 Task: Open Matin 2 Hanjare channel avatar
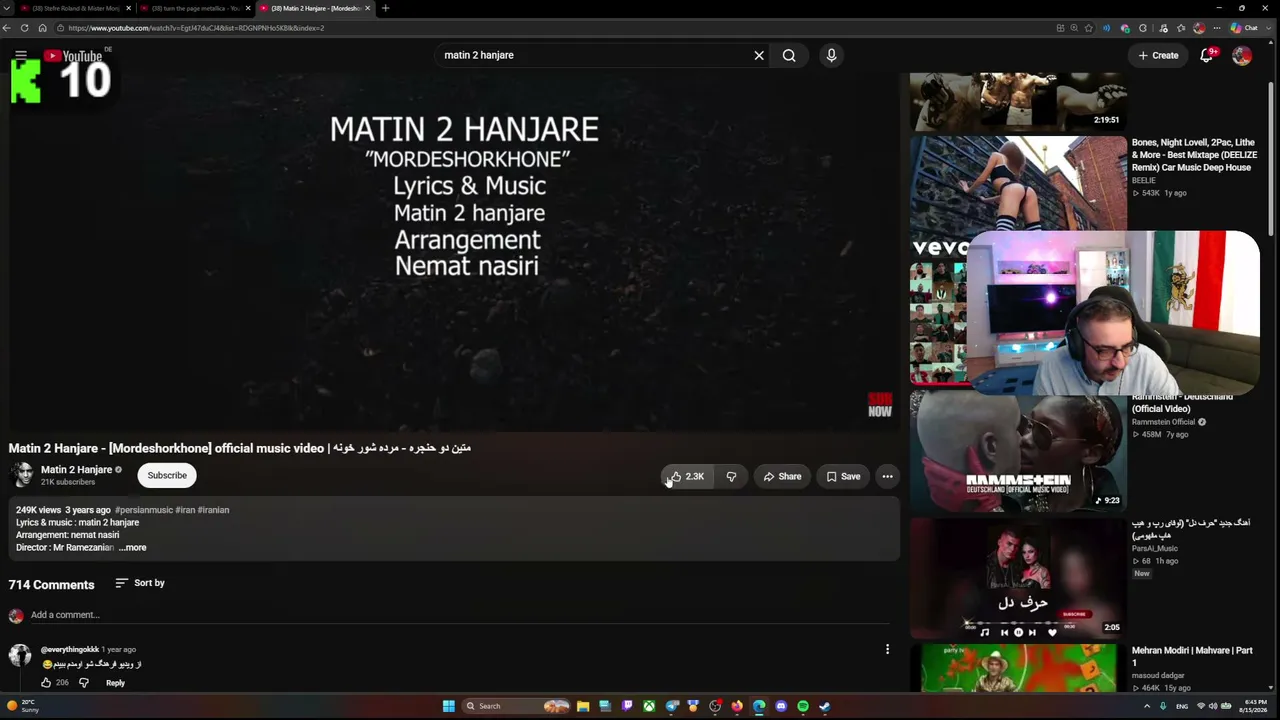[x=22, y=475]
